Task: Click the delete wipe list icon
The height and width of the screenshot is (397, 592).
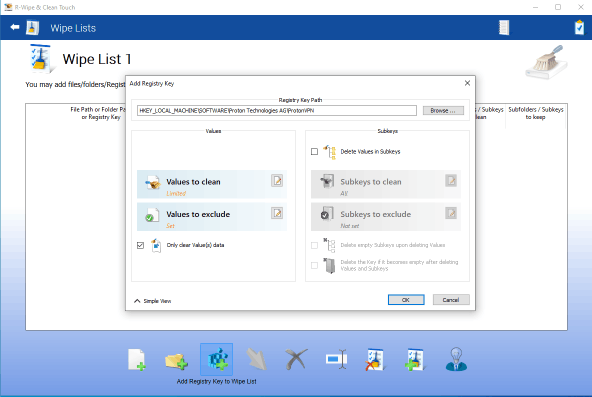Action: click(x=375, y=360)
